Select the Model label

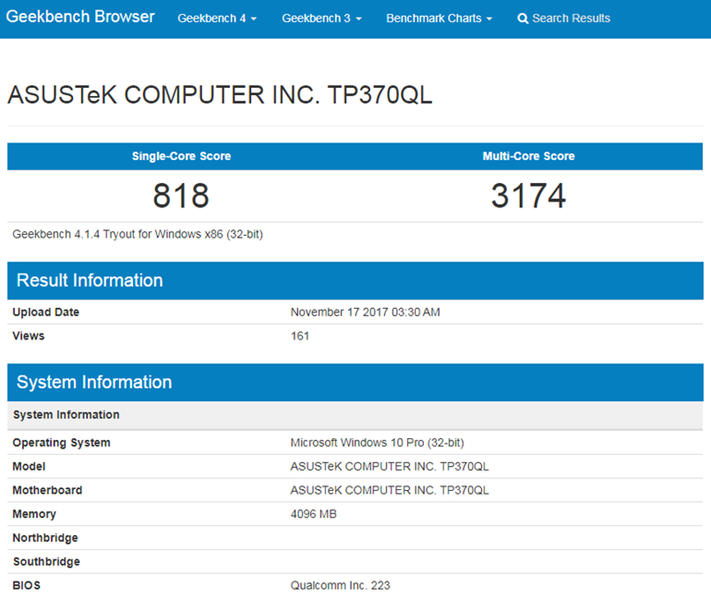pyautogui.click(x=29, y=466)
